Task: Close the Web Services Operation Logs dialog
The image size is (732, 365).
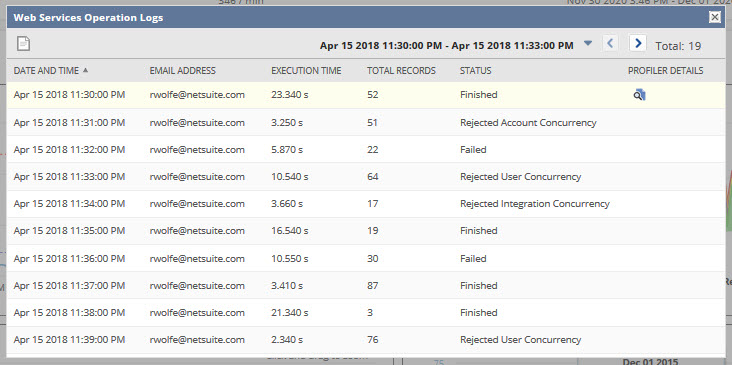Action: pyautogui.click(x=715, y=17)
